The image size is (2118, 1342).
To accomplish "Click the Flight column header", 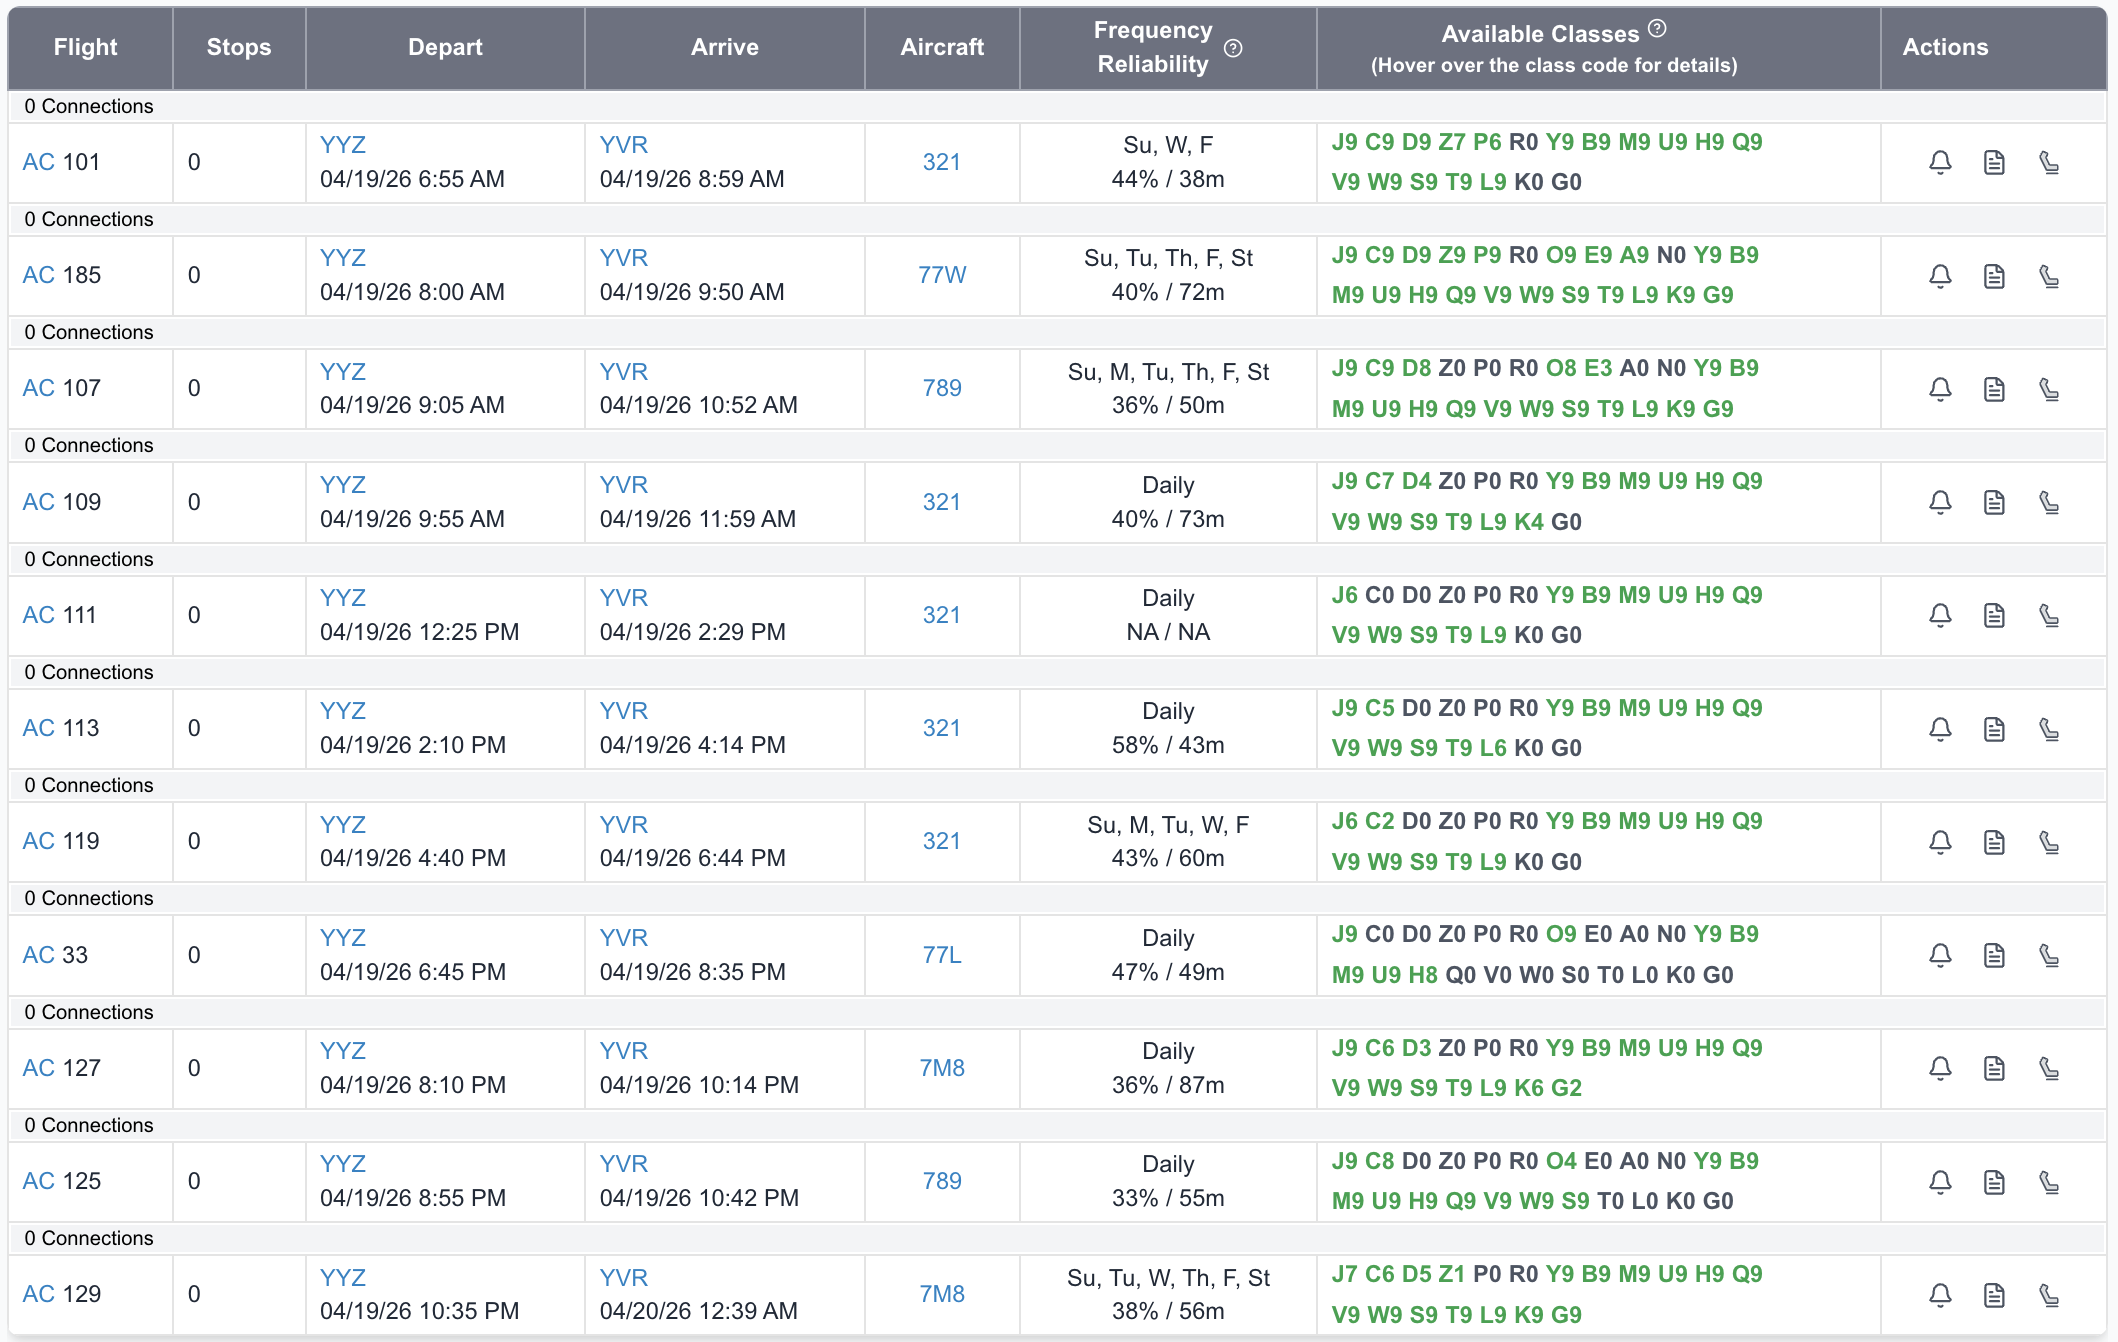I will tap(86, 47).
